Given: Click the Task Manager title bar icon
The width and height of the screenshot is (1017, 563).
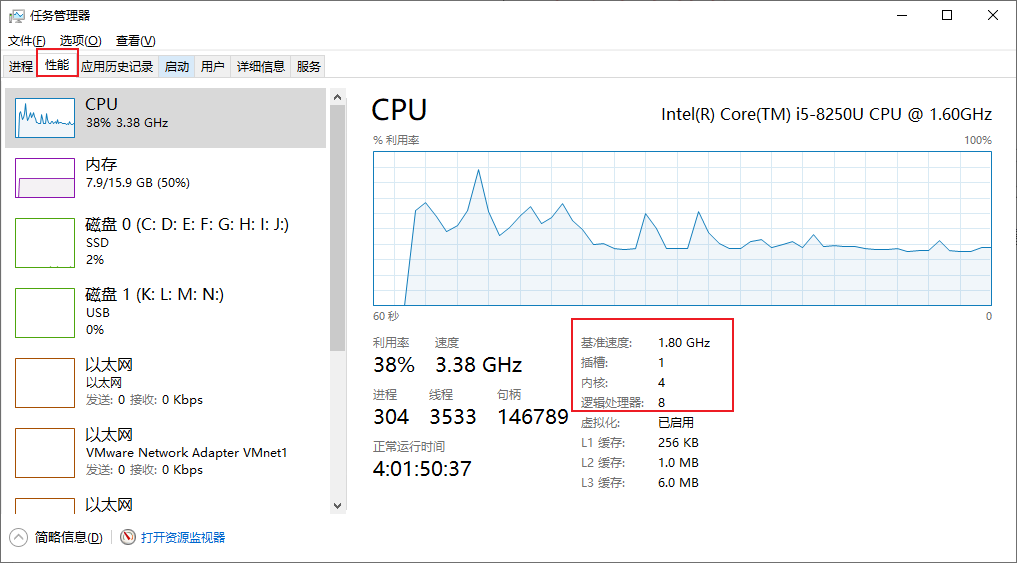Looking at the screenshot, I should [x=16, y=15].
